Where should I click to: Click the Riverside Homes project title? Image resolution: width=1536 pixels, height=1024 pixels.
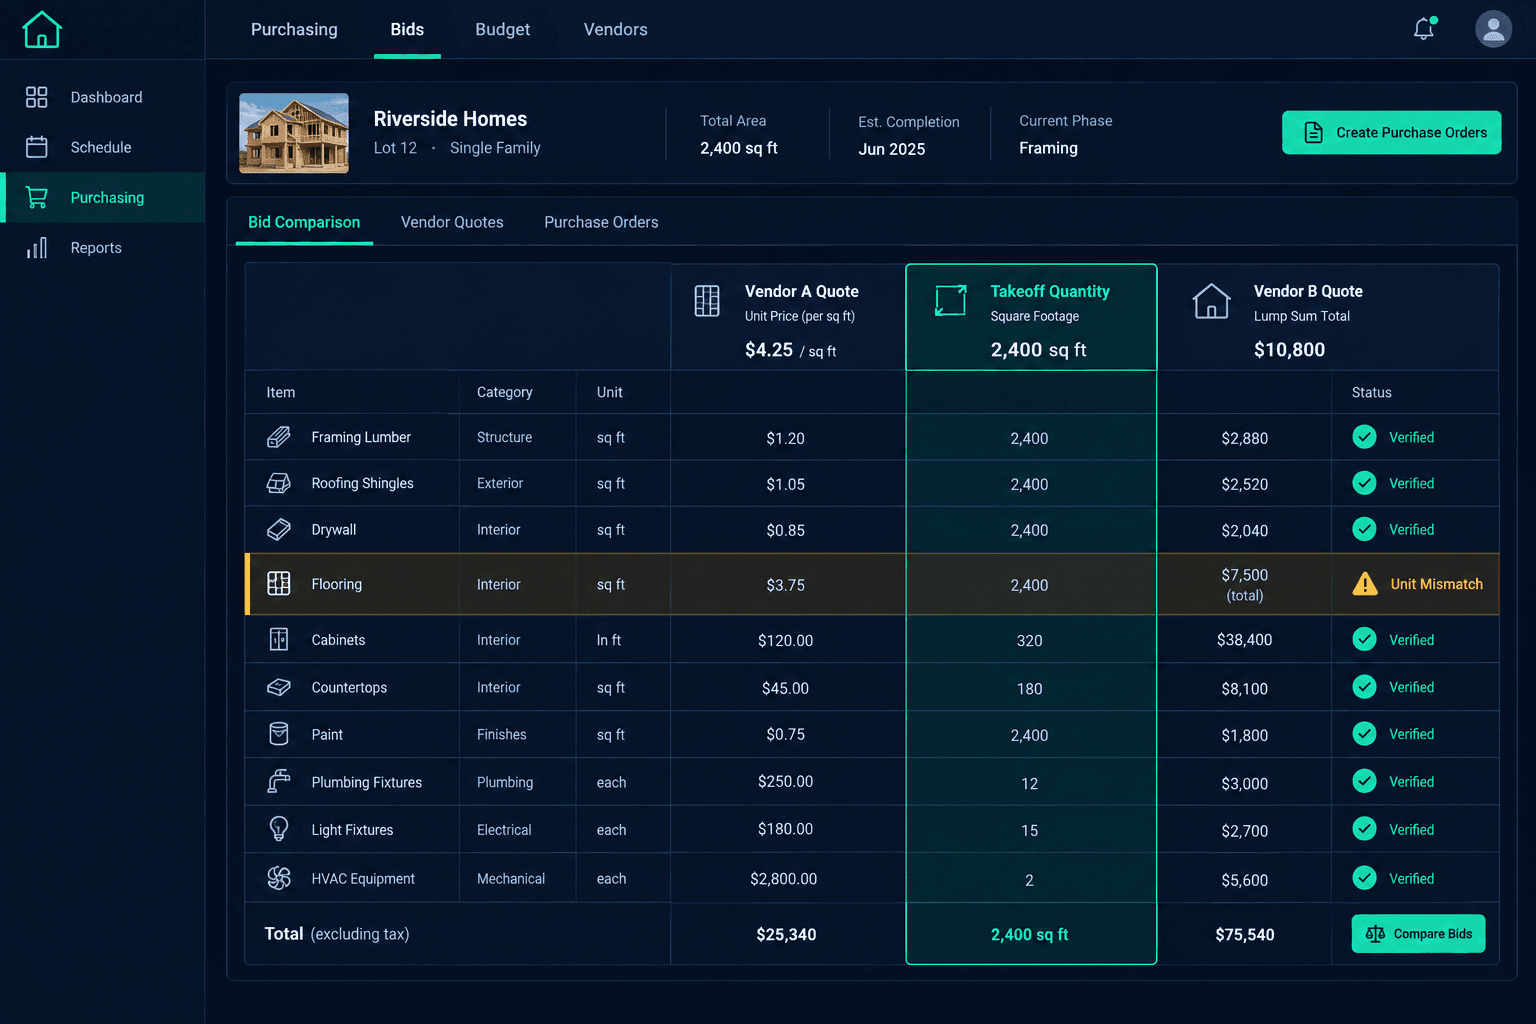point(450,119)
